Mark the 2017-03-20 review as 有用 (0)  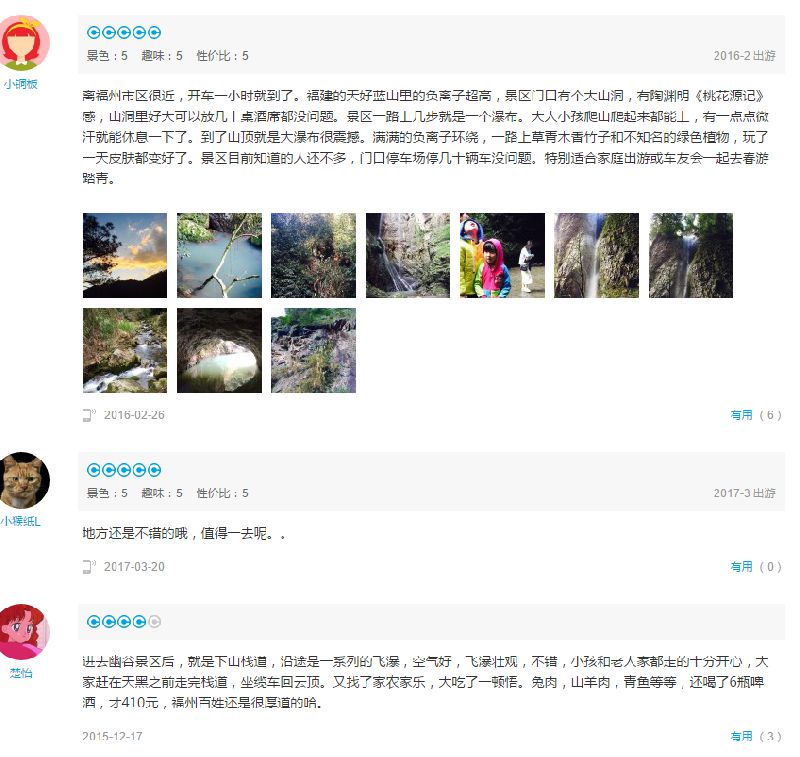point(756,567)
